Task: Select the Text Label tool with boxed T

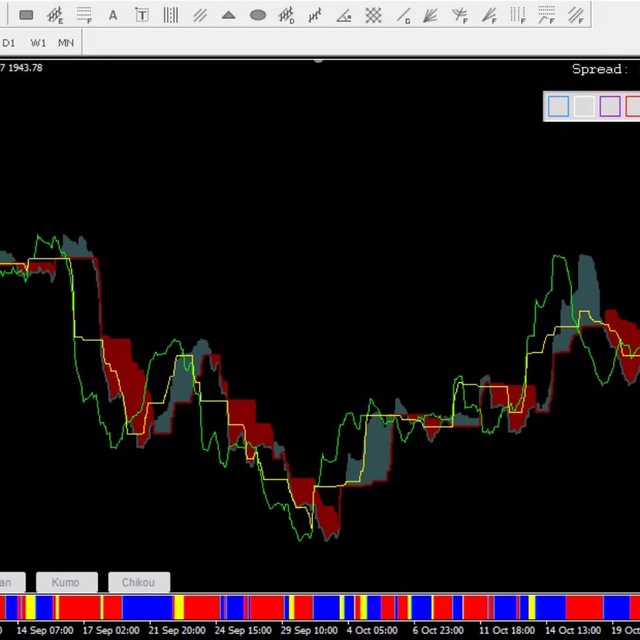Action: click(142, 16)
